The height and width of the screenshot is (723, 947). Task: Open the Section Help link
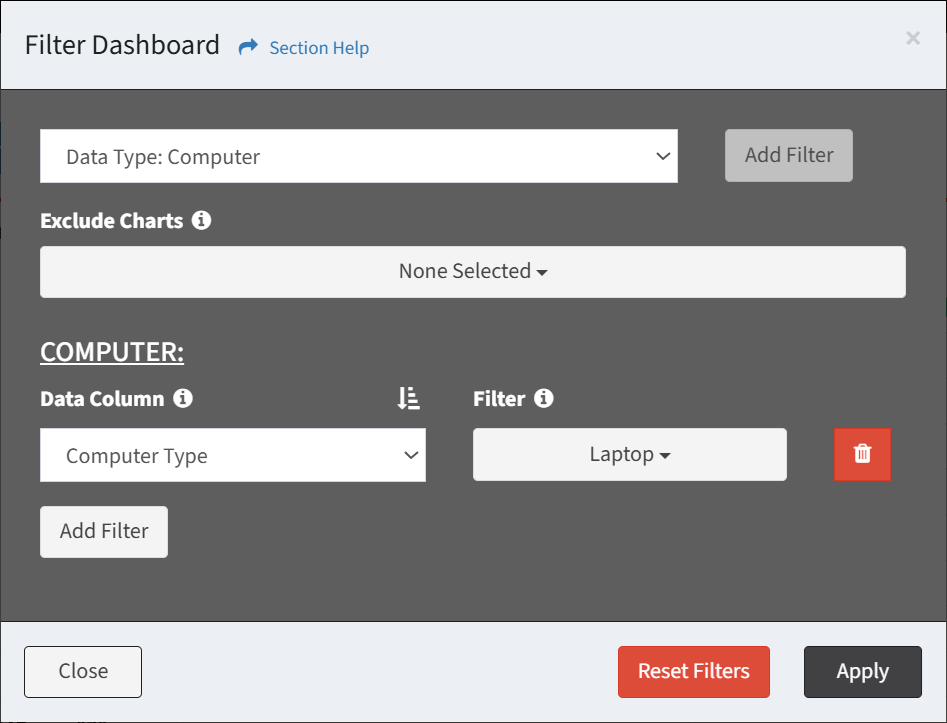[x=319, y=48]
